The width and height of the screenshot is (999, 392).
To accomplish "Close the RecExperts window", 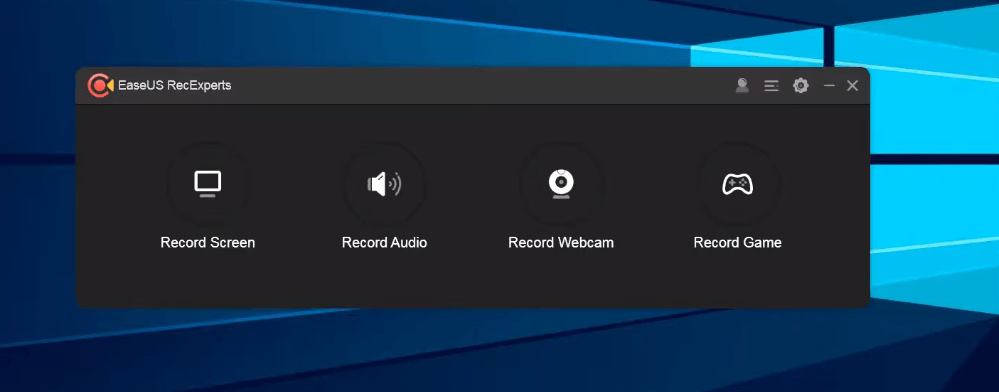I will click(852, 85).
